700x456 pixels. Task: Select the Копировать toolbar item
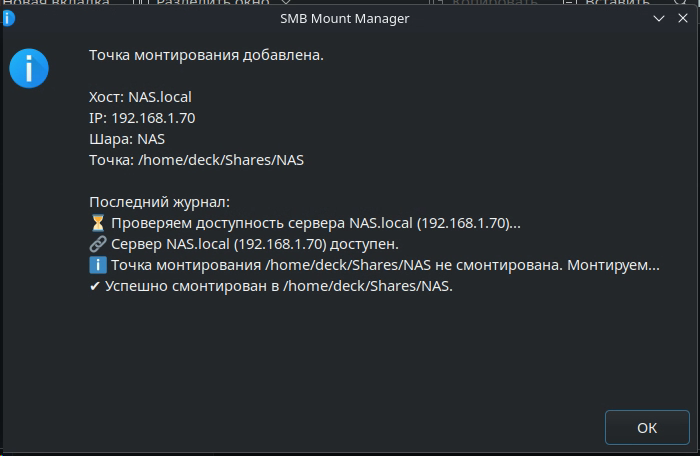click(x=485, y=2)
